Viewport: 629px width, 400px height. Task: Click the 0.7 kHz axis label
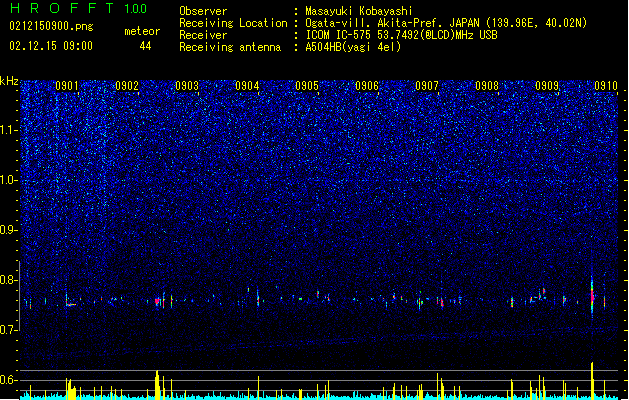pyautogui.click(x=8, y=330)
